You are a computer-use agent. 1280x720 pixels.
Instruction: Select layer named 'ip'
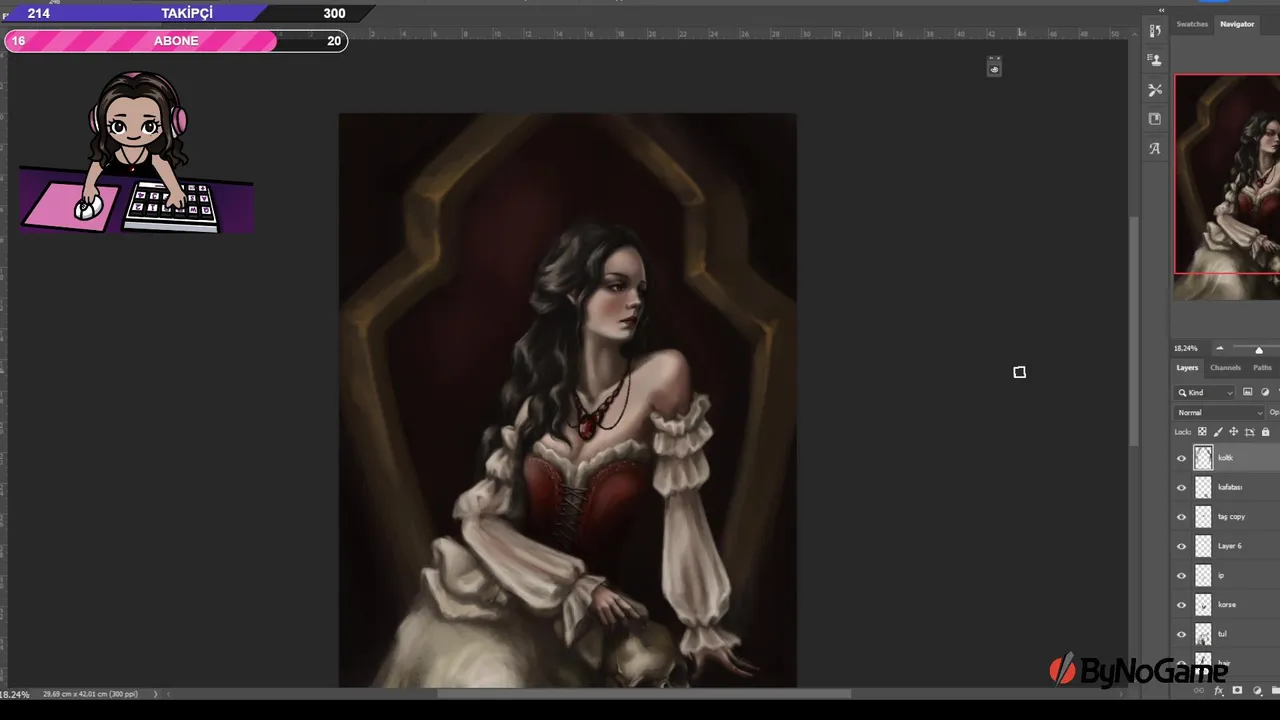point(1220,576)
